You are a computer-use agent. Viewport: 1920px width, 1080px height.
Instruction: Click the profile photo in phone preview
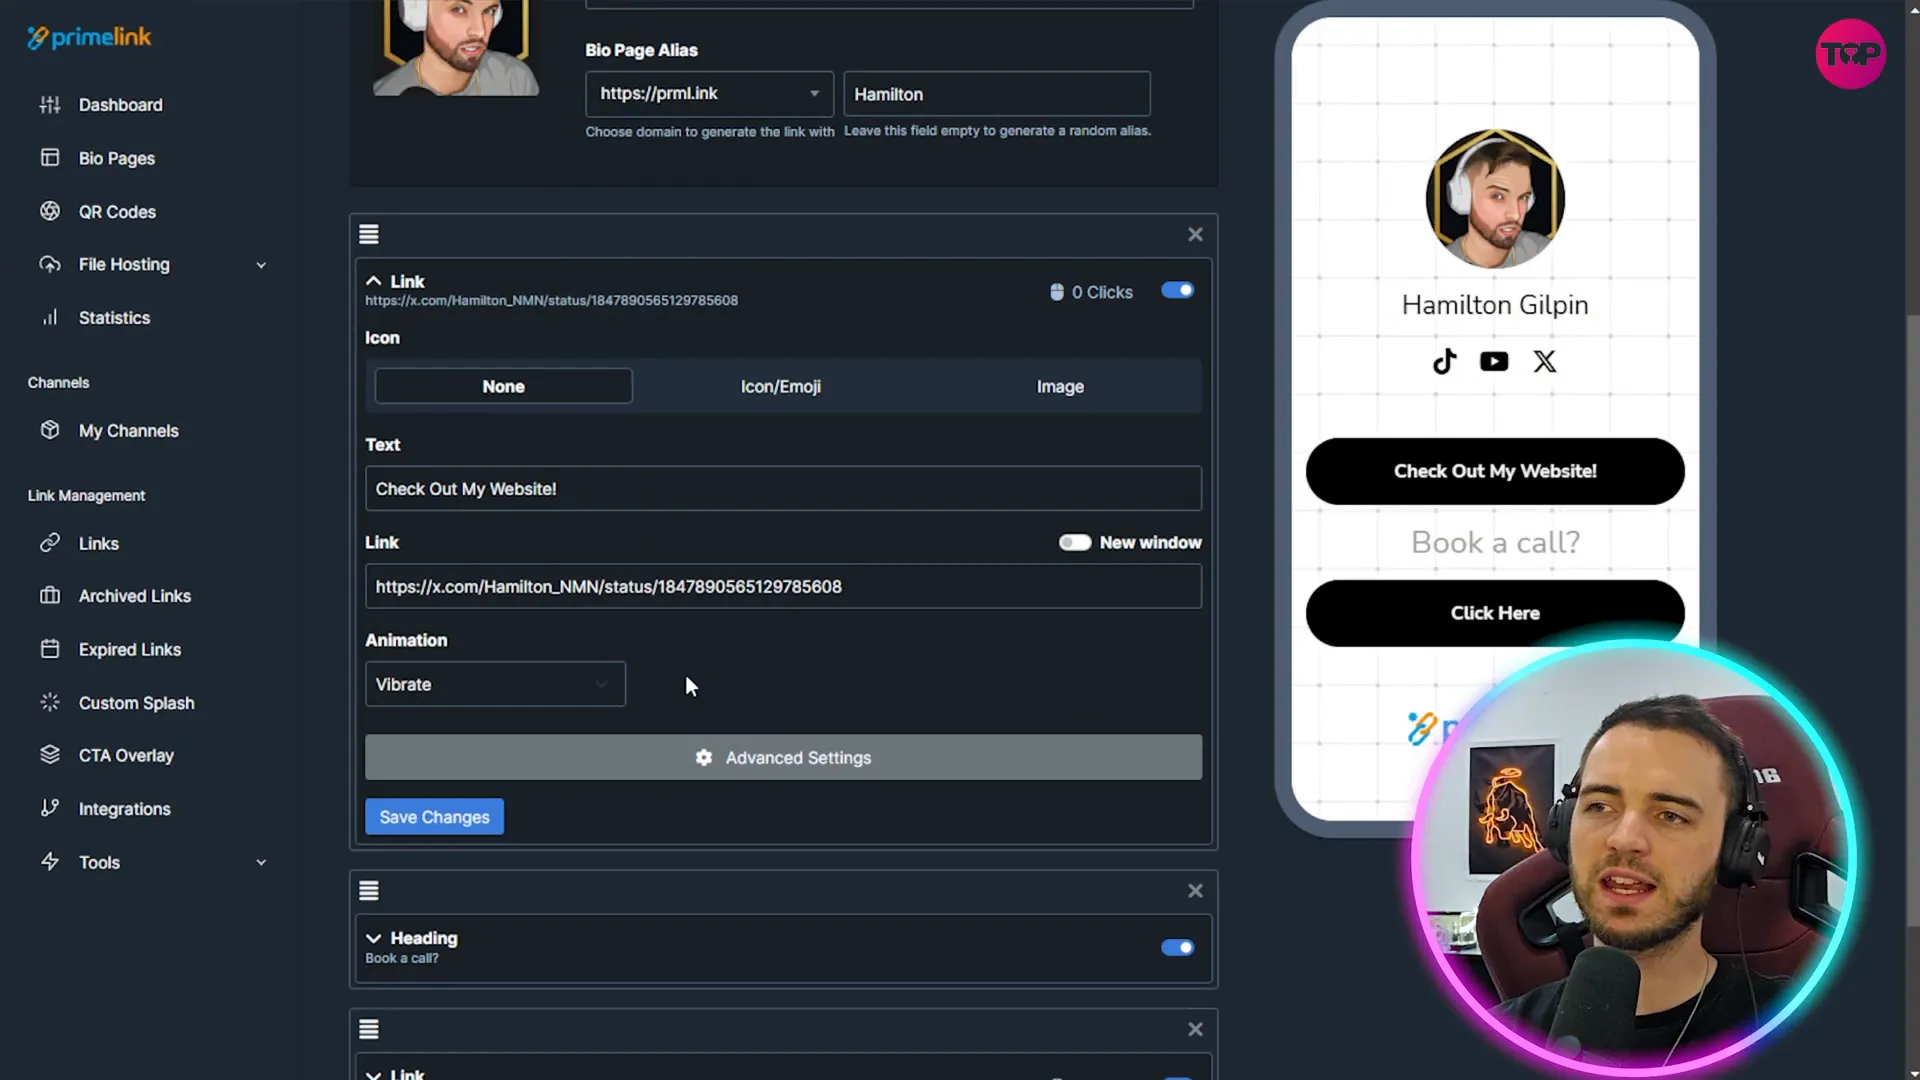coord(1495,198)
